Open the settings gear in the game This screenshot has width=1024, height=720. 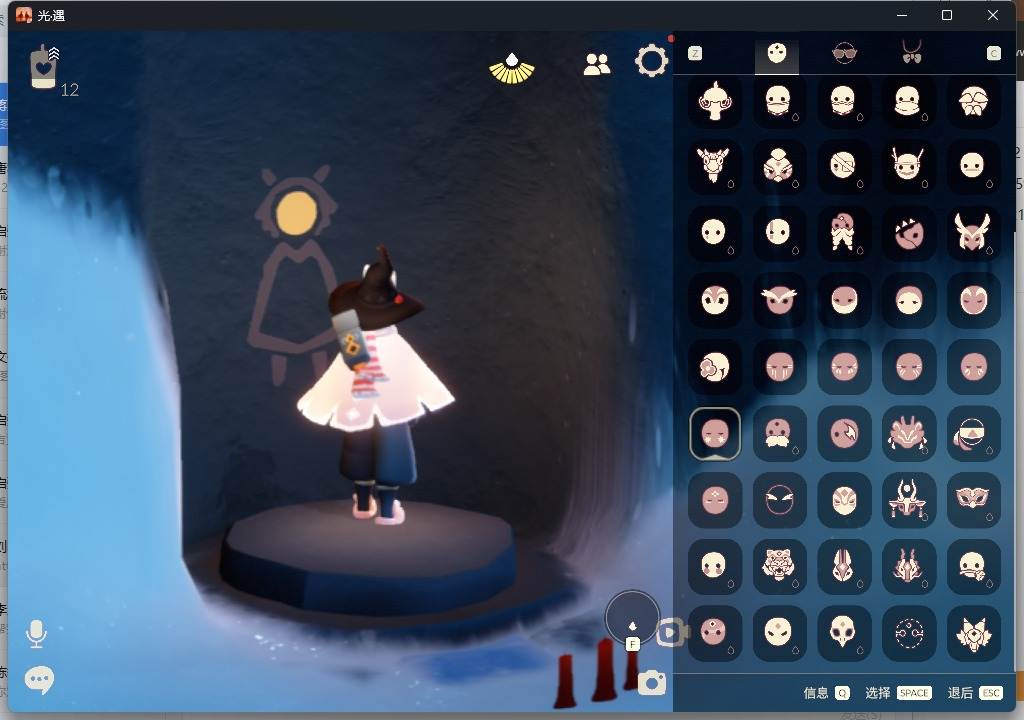[651, 62]
